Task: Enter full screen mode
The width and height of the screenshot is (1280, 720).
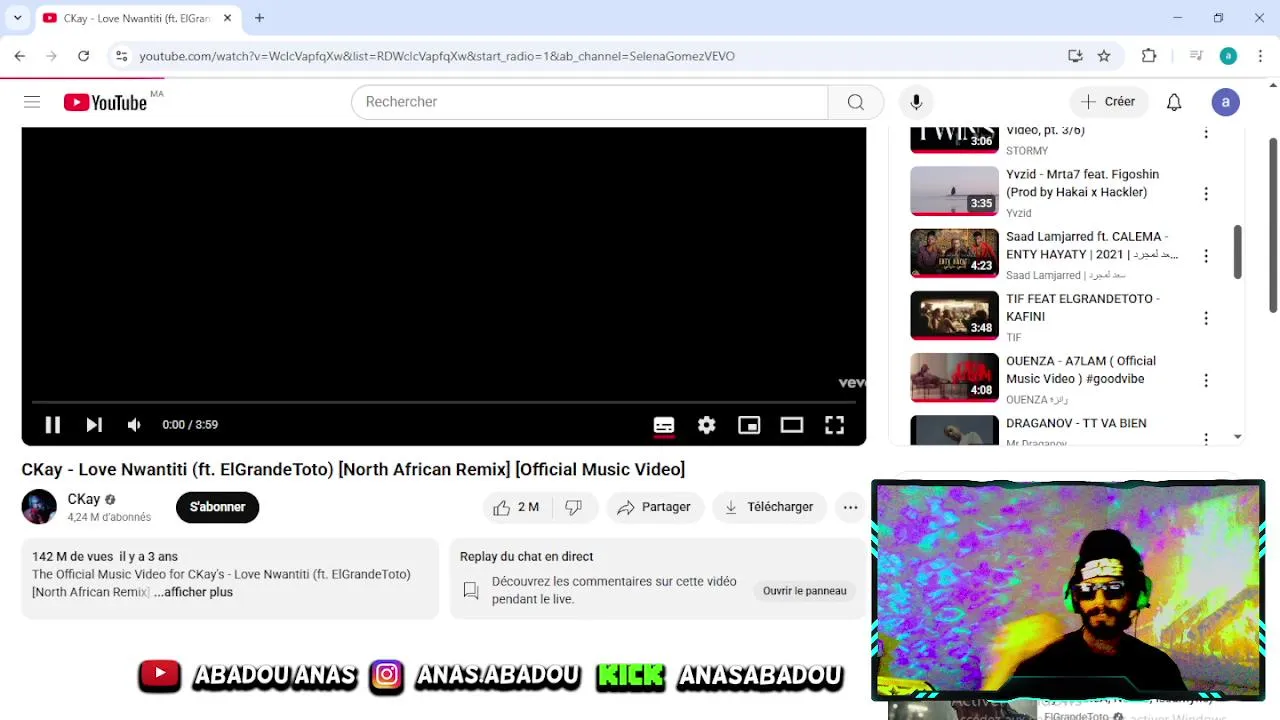Action: pos(834,425)
